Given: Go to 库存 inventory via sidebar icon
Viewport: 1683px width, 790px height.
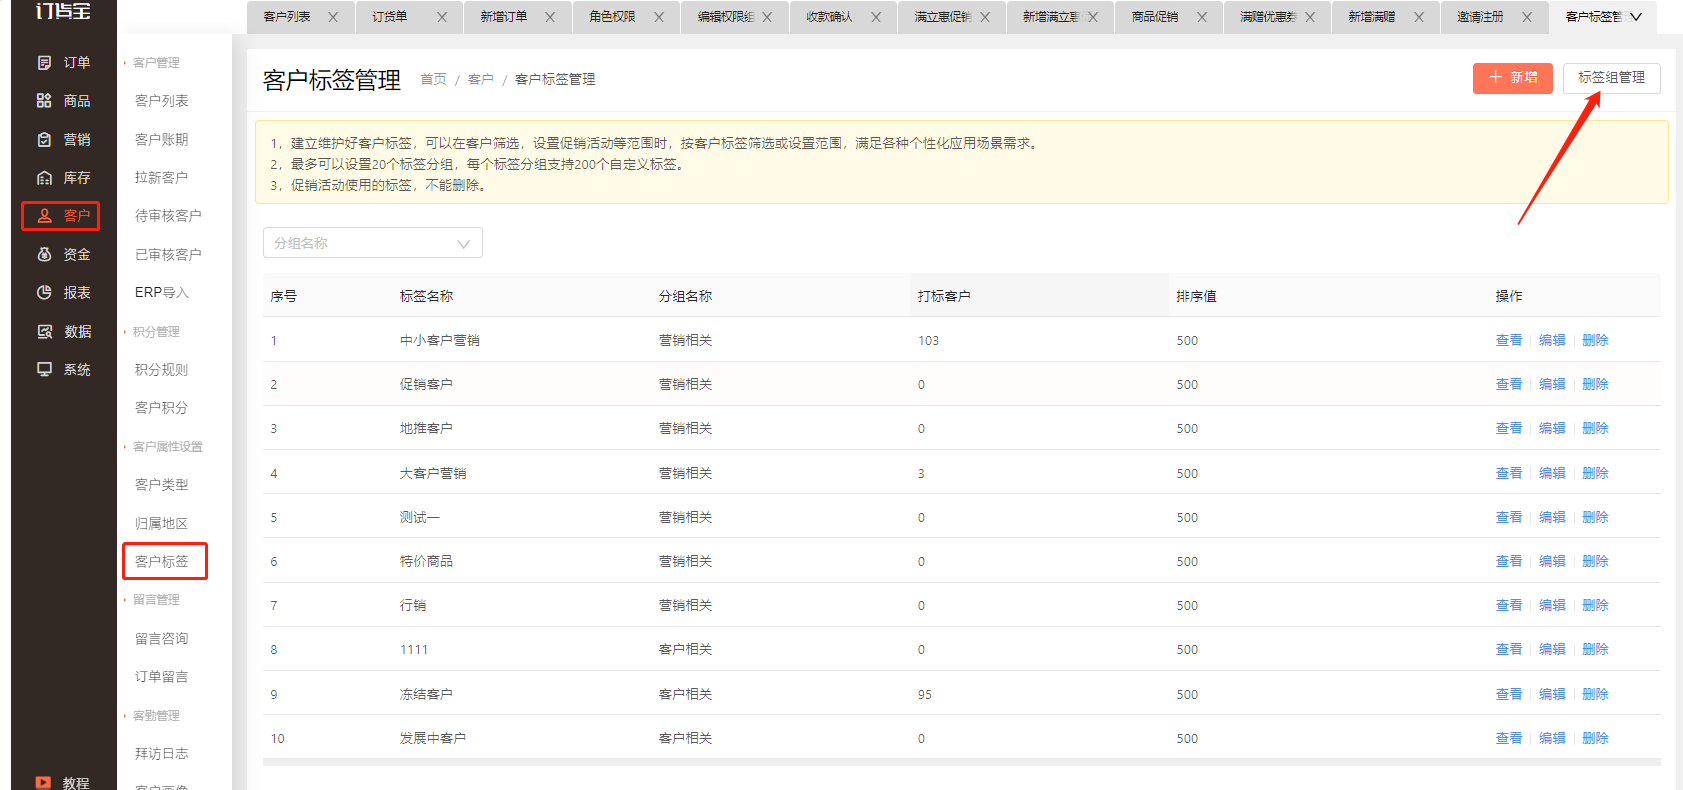Looking at the screenshot, I should 44,178.
